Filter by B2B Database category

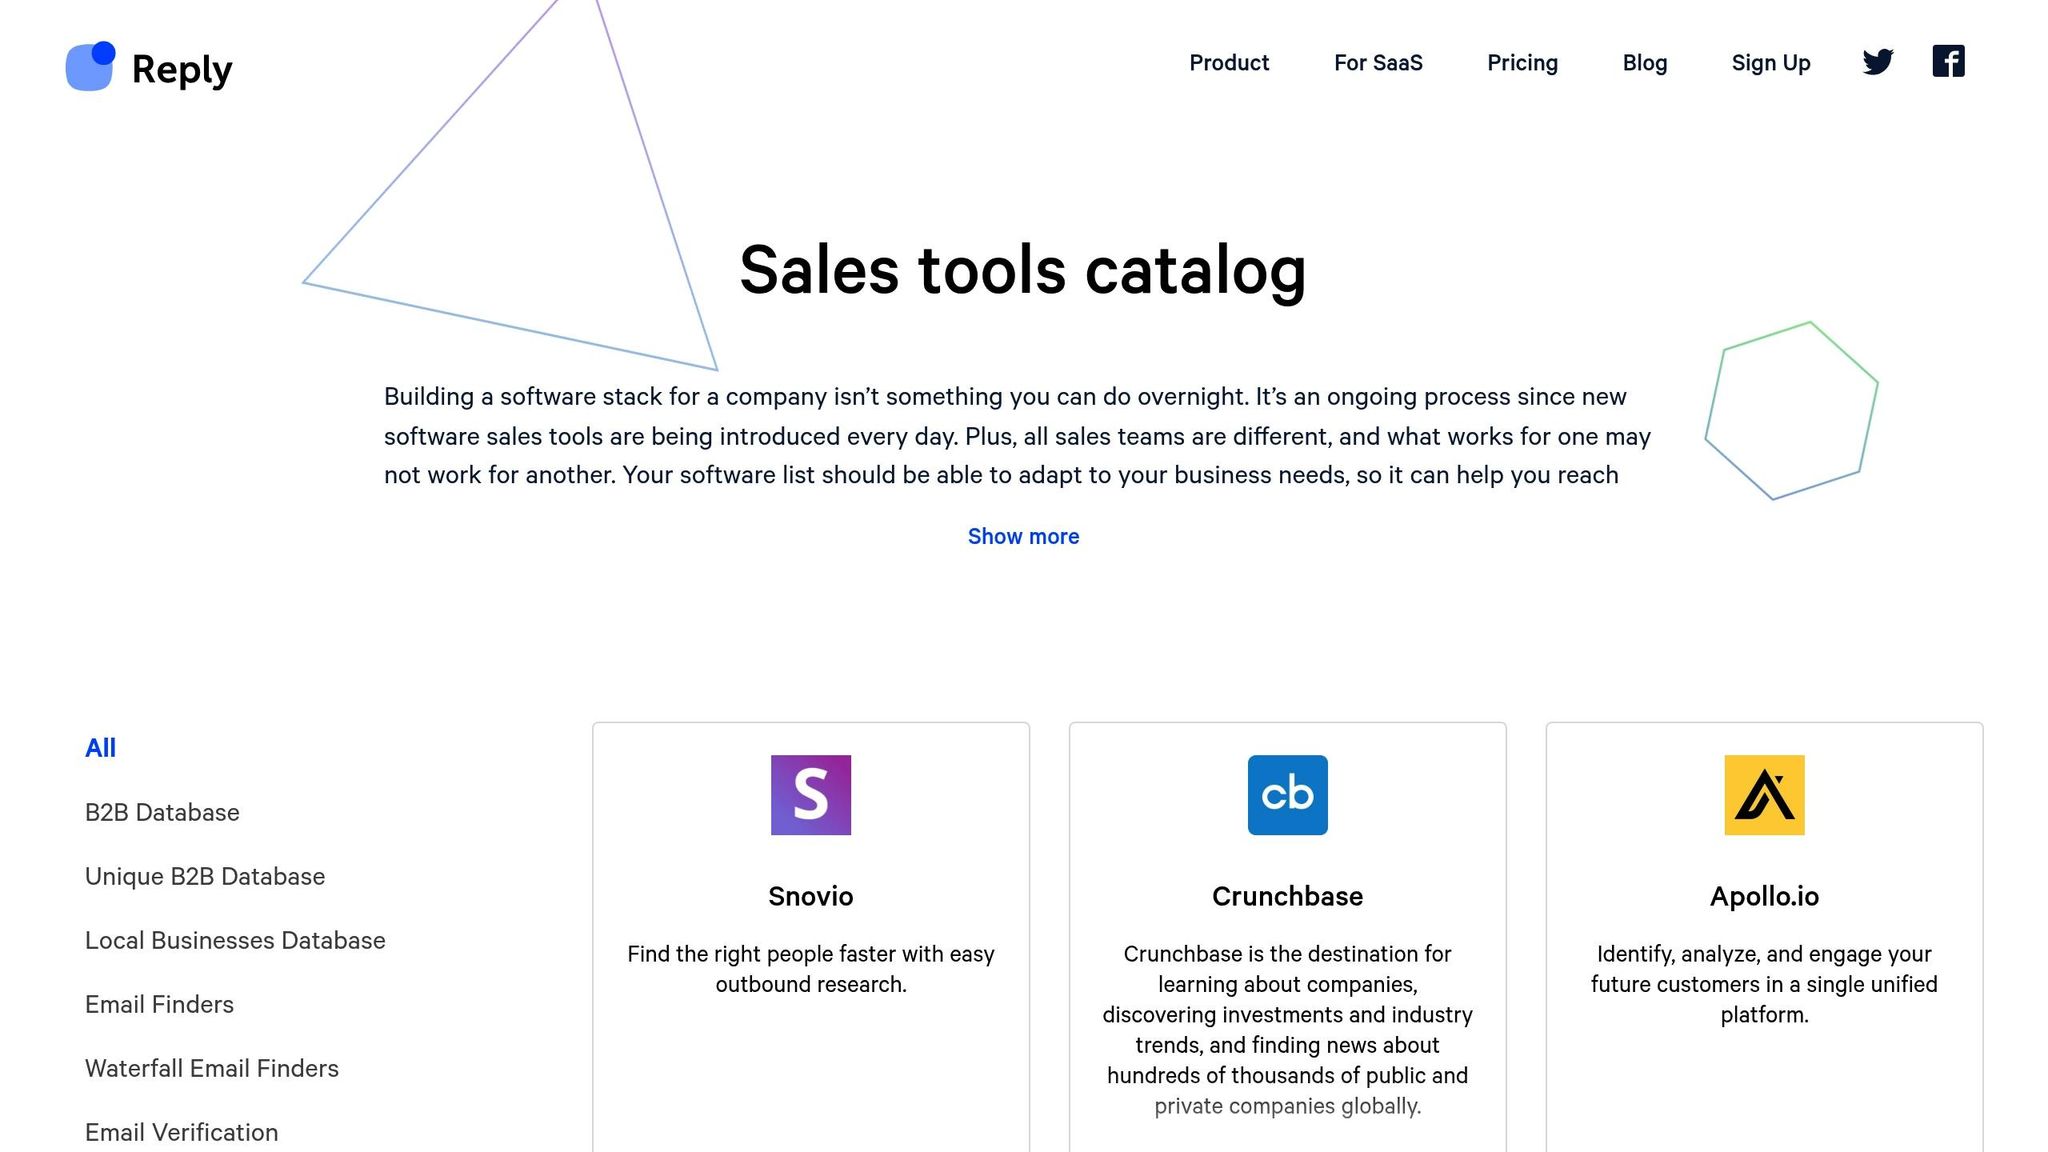click(x=162, y=812)
